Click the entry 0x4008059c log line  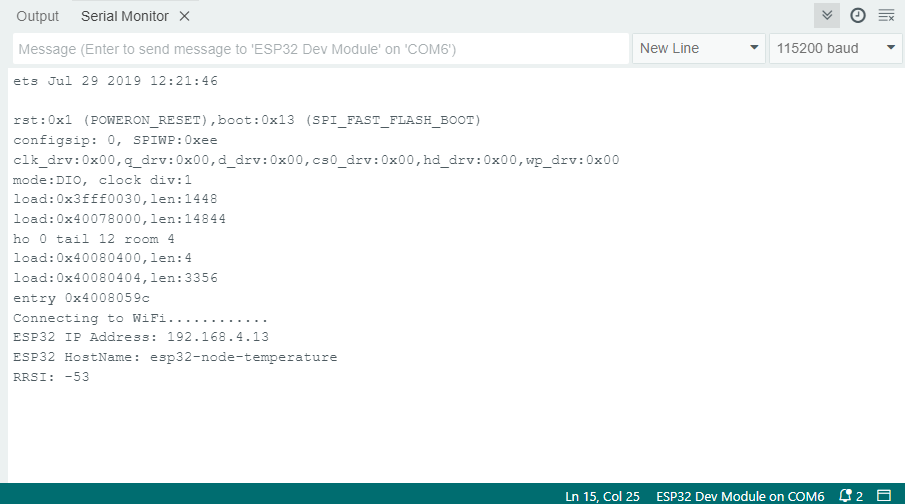[81, 298]
